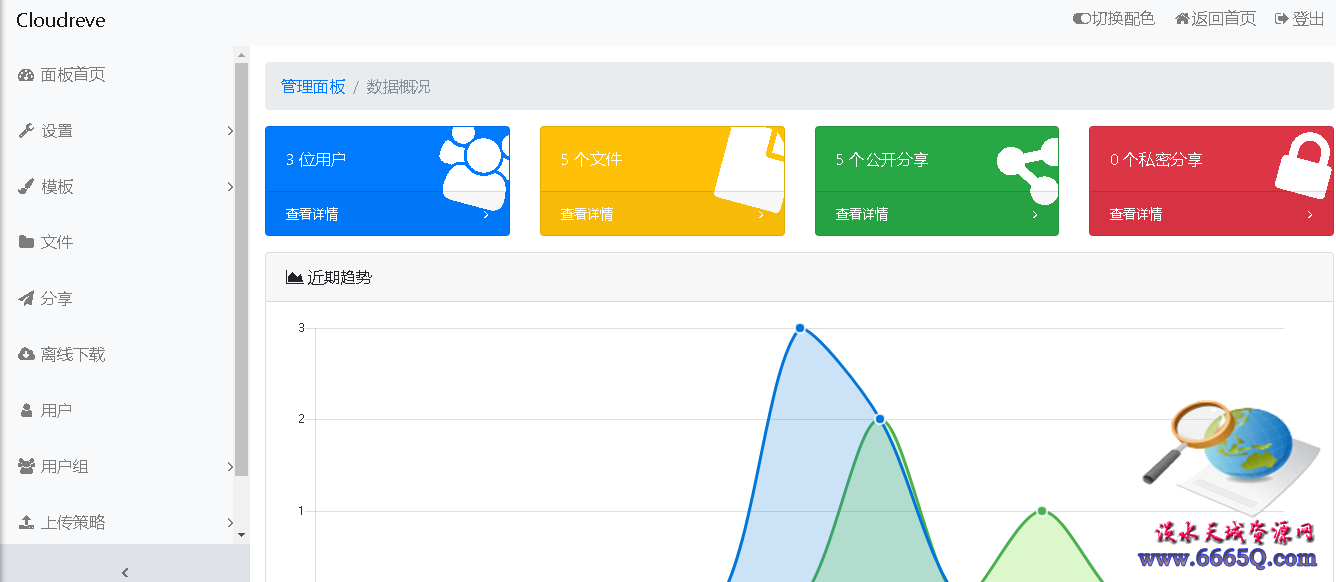The height and width of the screenshot is (582, 1336).
Task: Click the dashboard gauge icon beside 面板首页
Action: [26, 75]
